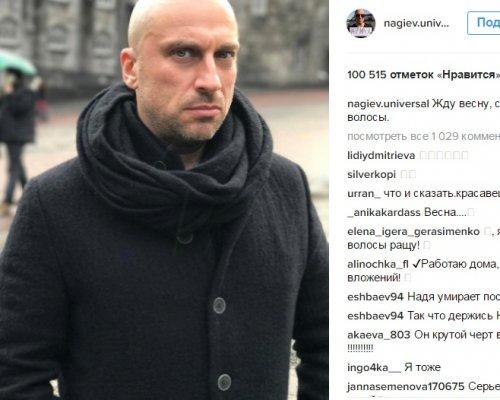Click the blue Подписаться follow button

pyautogui.click(x=484, y=23)
